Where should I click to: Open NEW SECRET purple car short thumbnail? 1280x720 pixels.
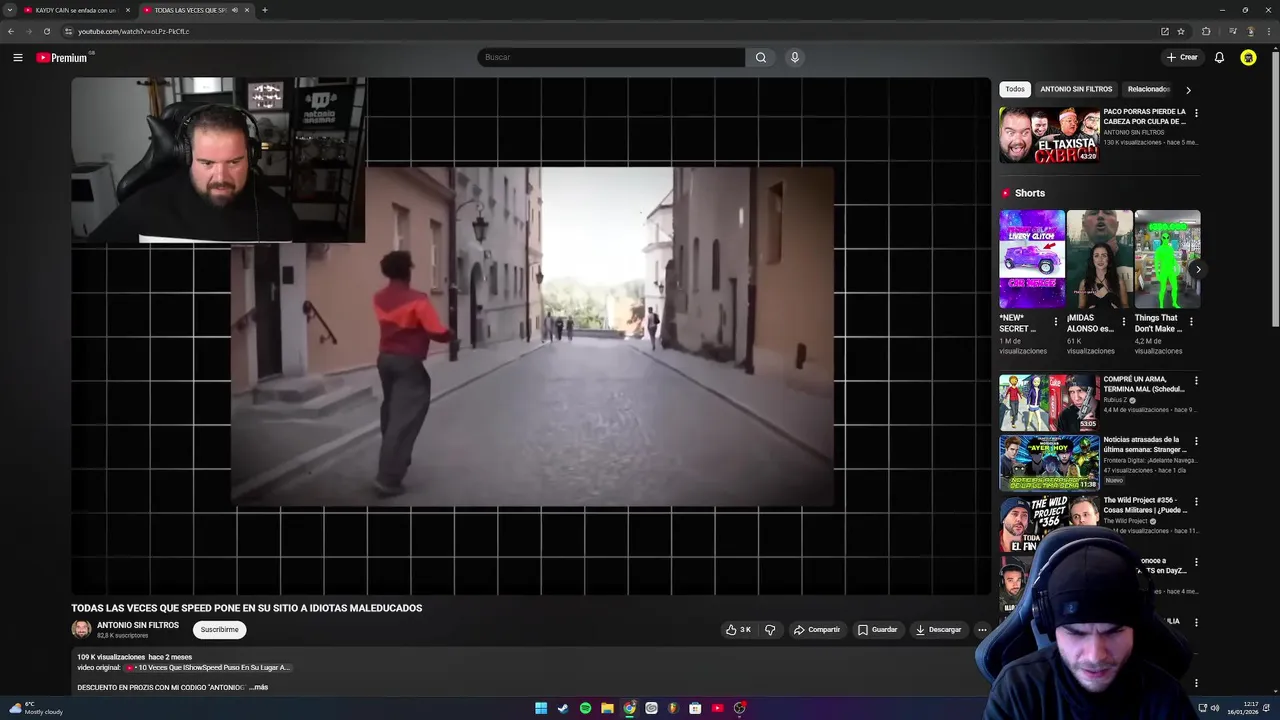1032,258
